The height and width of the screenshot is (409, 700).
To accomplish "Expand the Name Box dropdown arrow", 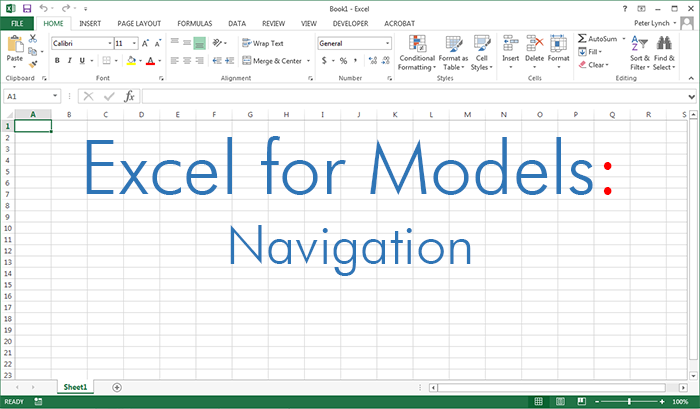I will pyautogui.click(x=55, y=96).
